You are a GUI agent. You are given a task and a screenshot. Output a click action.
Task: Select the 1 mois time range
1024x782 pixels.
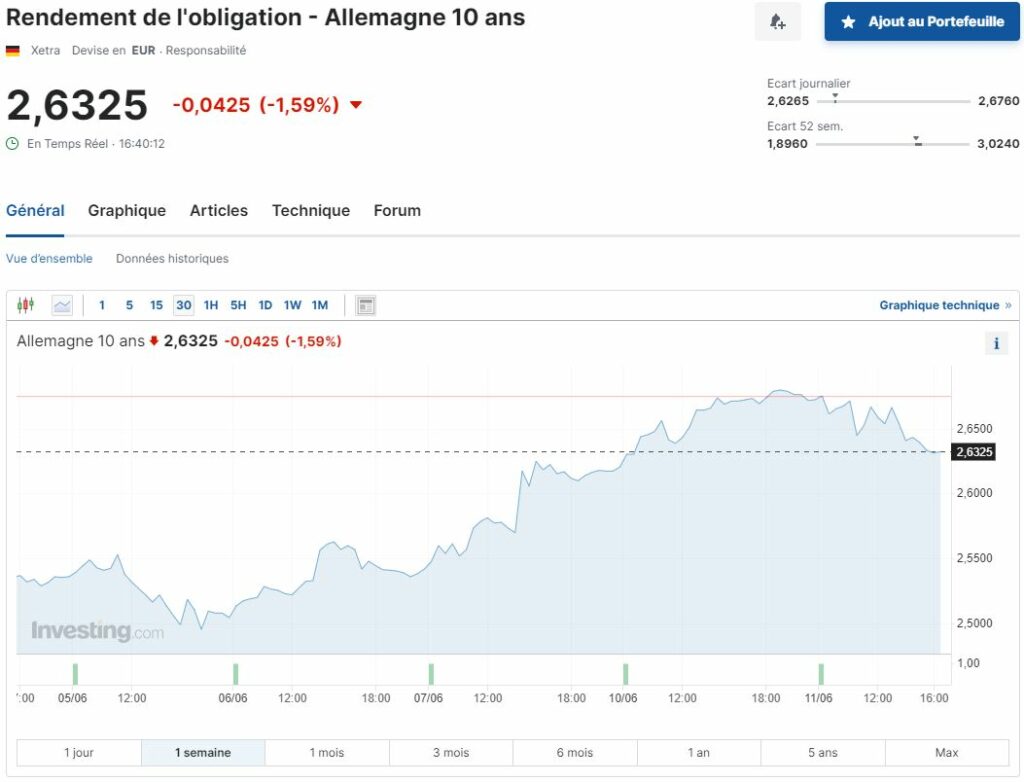click(327, 752)
